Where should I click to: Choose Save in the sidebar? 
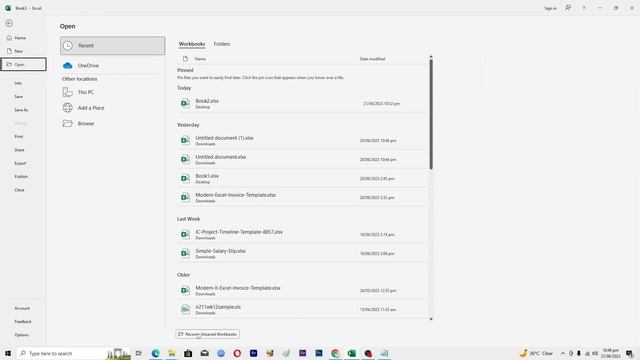(x=18, y=97)
